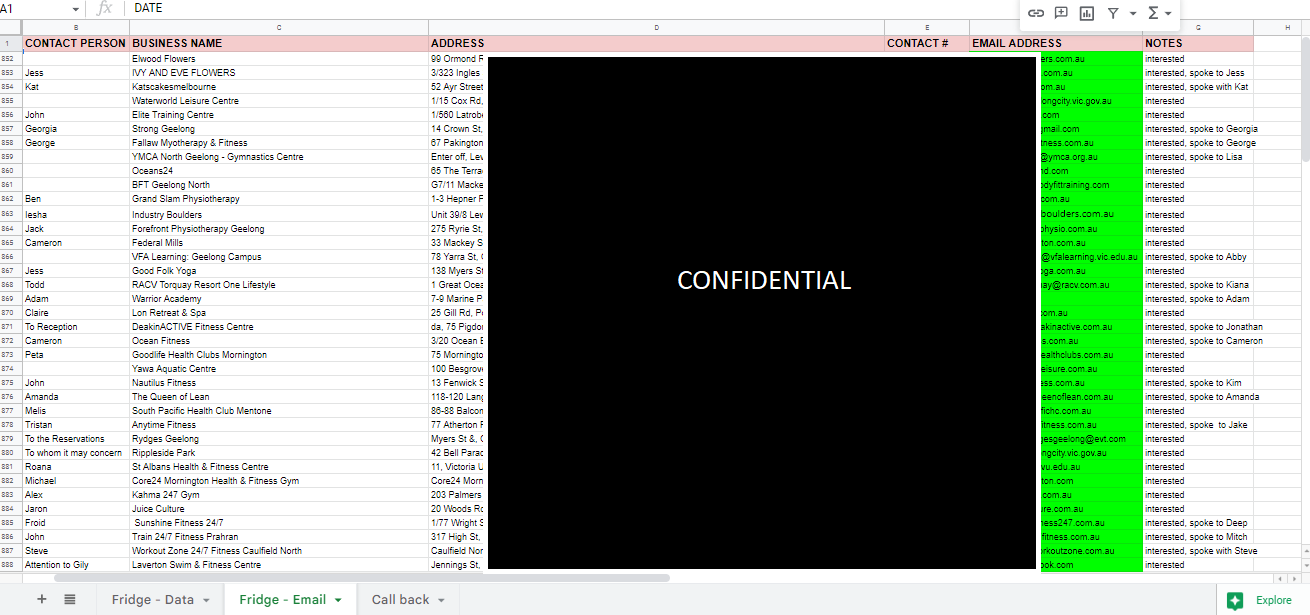Viewport: 1310px width, 615px height.
Task: Select the EMAIL ADDRESS header cell
Action: click(x=1056, y=44)
